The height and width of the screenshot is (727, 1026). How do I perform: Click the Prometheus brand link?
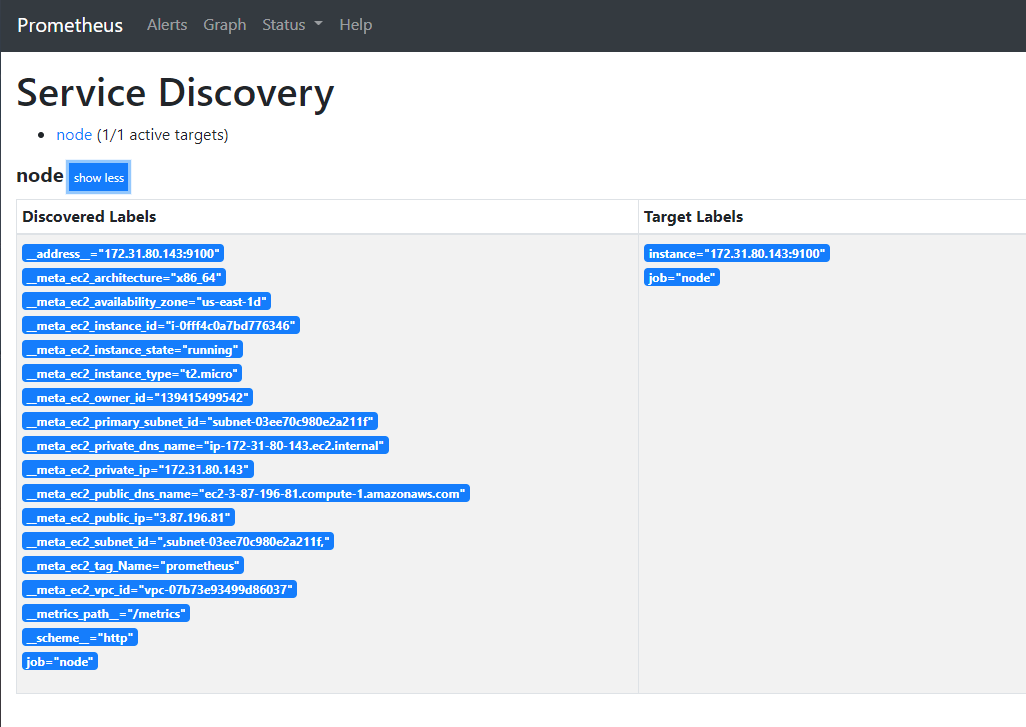click(x=70, y=25)
